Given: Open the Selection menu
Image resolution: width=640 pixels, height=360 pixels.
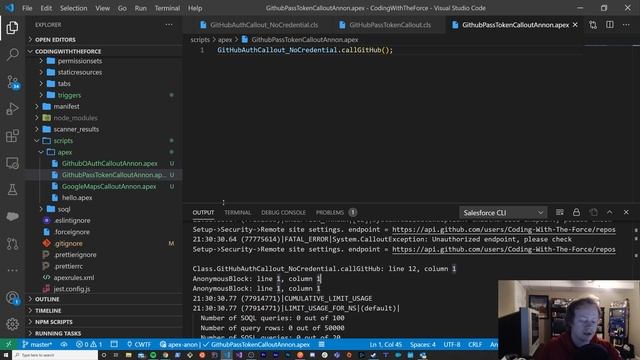Looking at the screenshot, I should point(73,8).
